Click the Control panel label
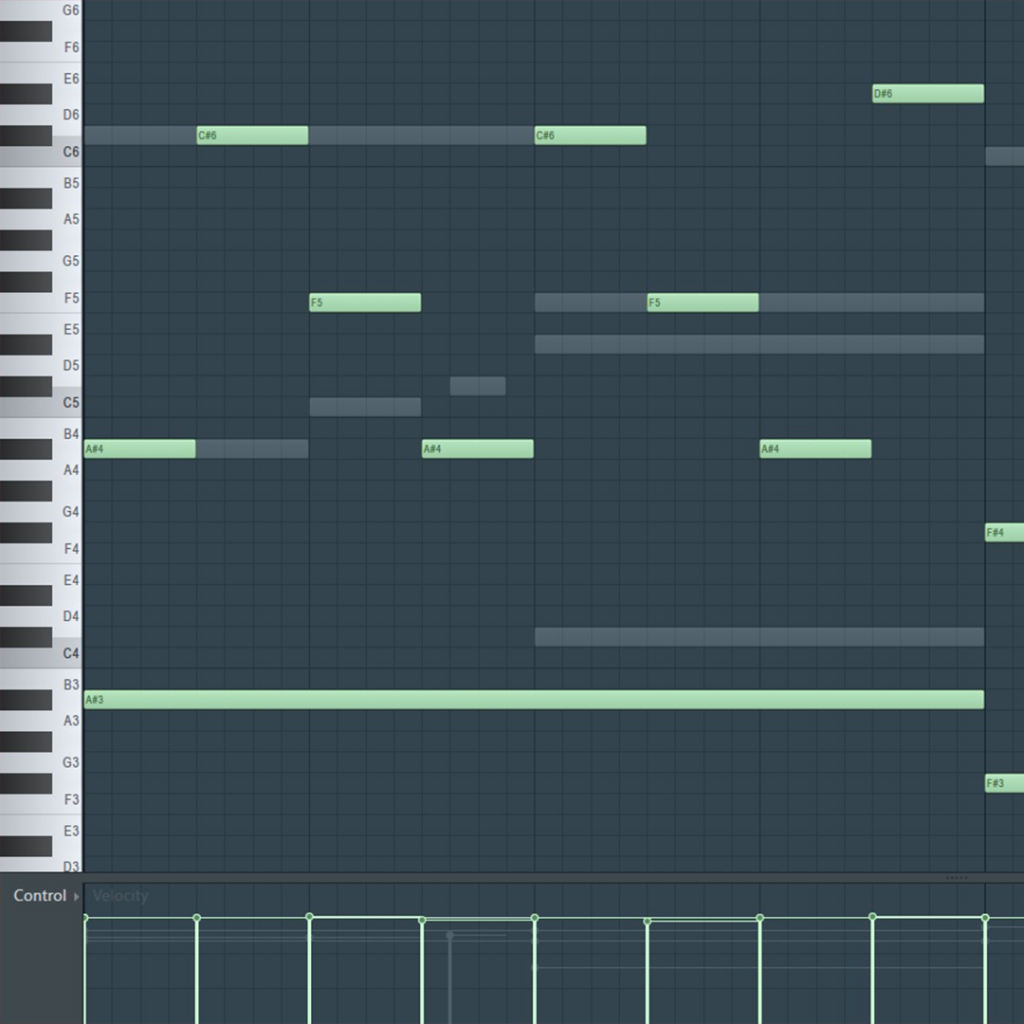Screen dimensions: 1024x1024 39,896
